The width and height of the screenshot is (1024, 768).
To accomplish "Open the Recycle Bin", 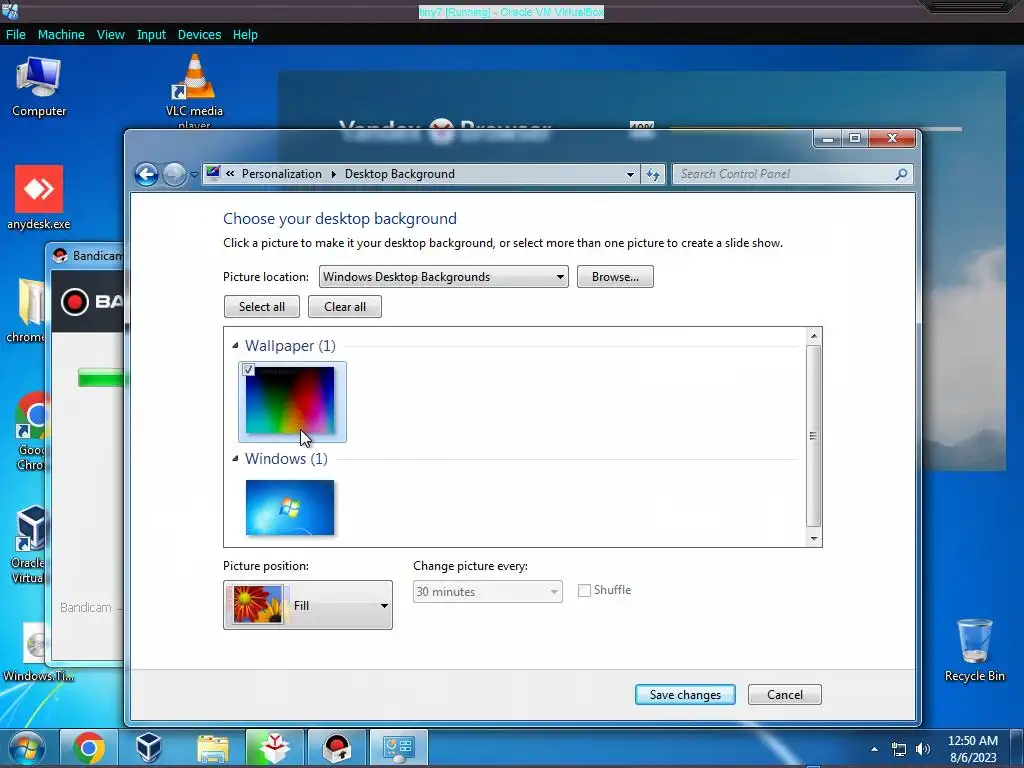I will 974,650.
